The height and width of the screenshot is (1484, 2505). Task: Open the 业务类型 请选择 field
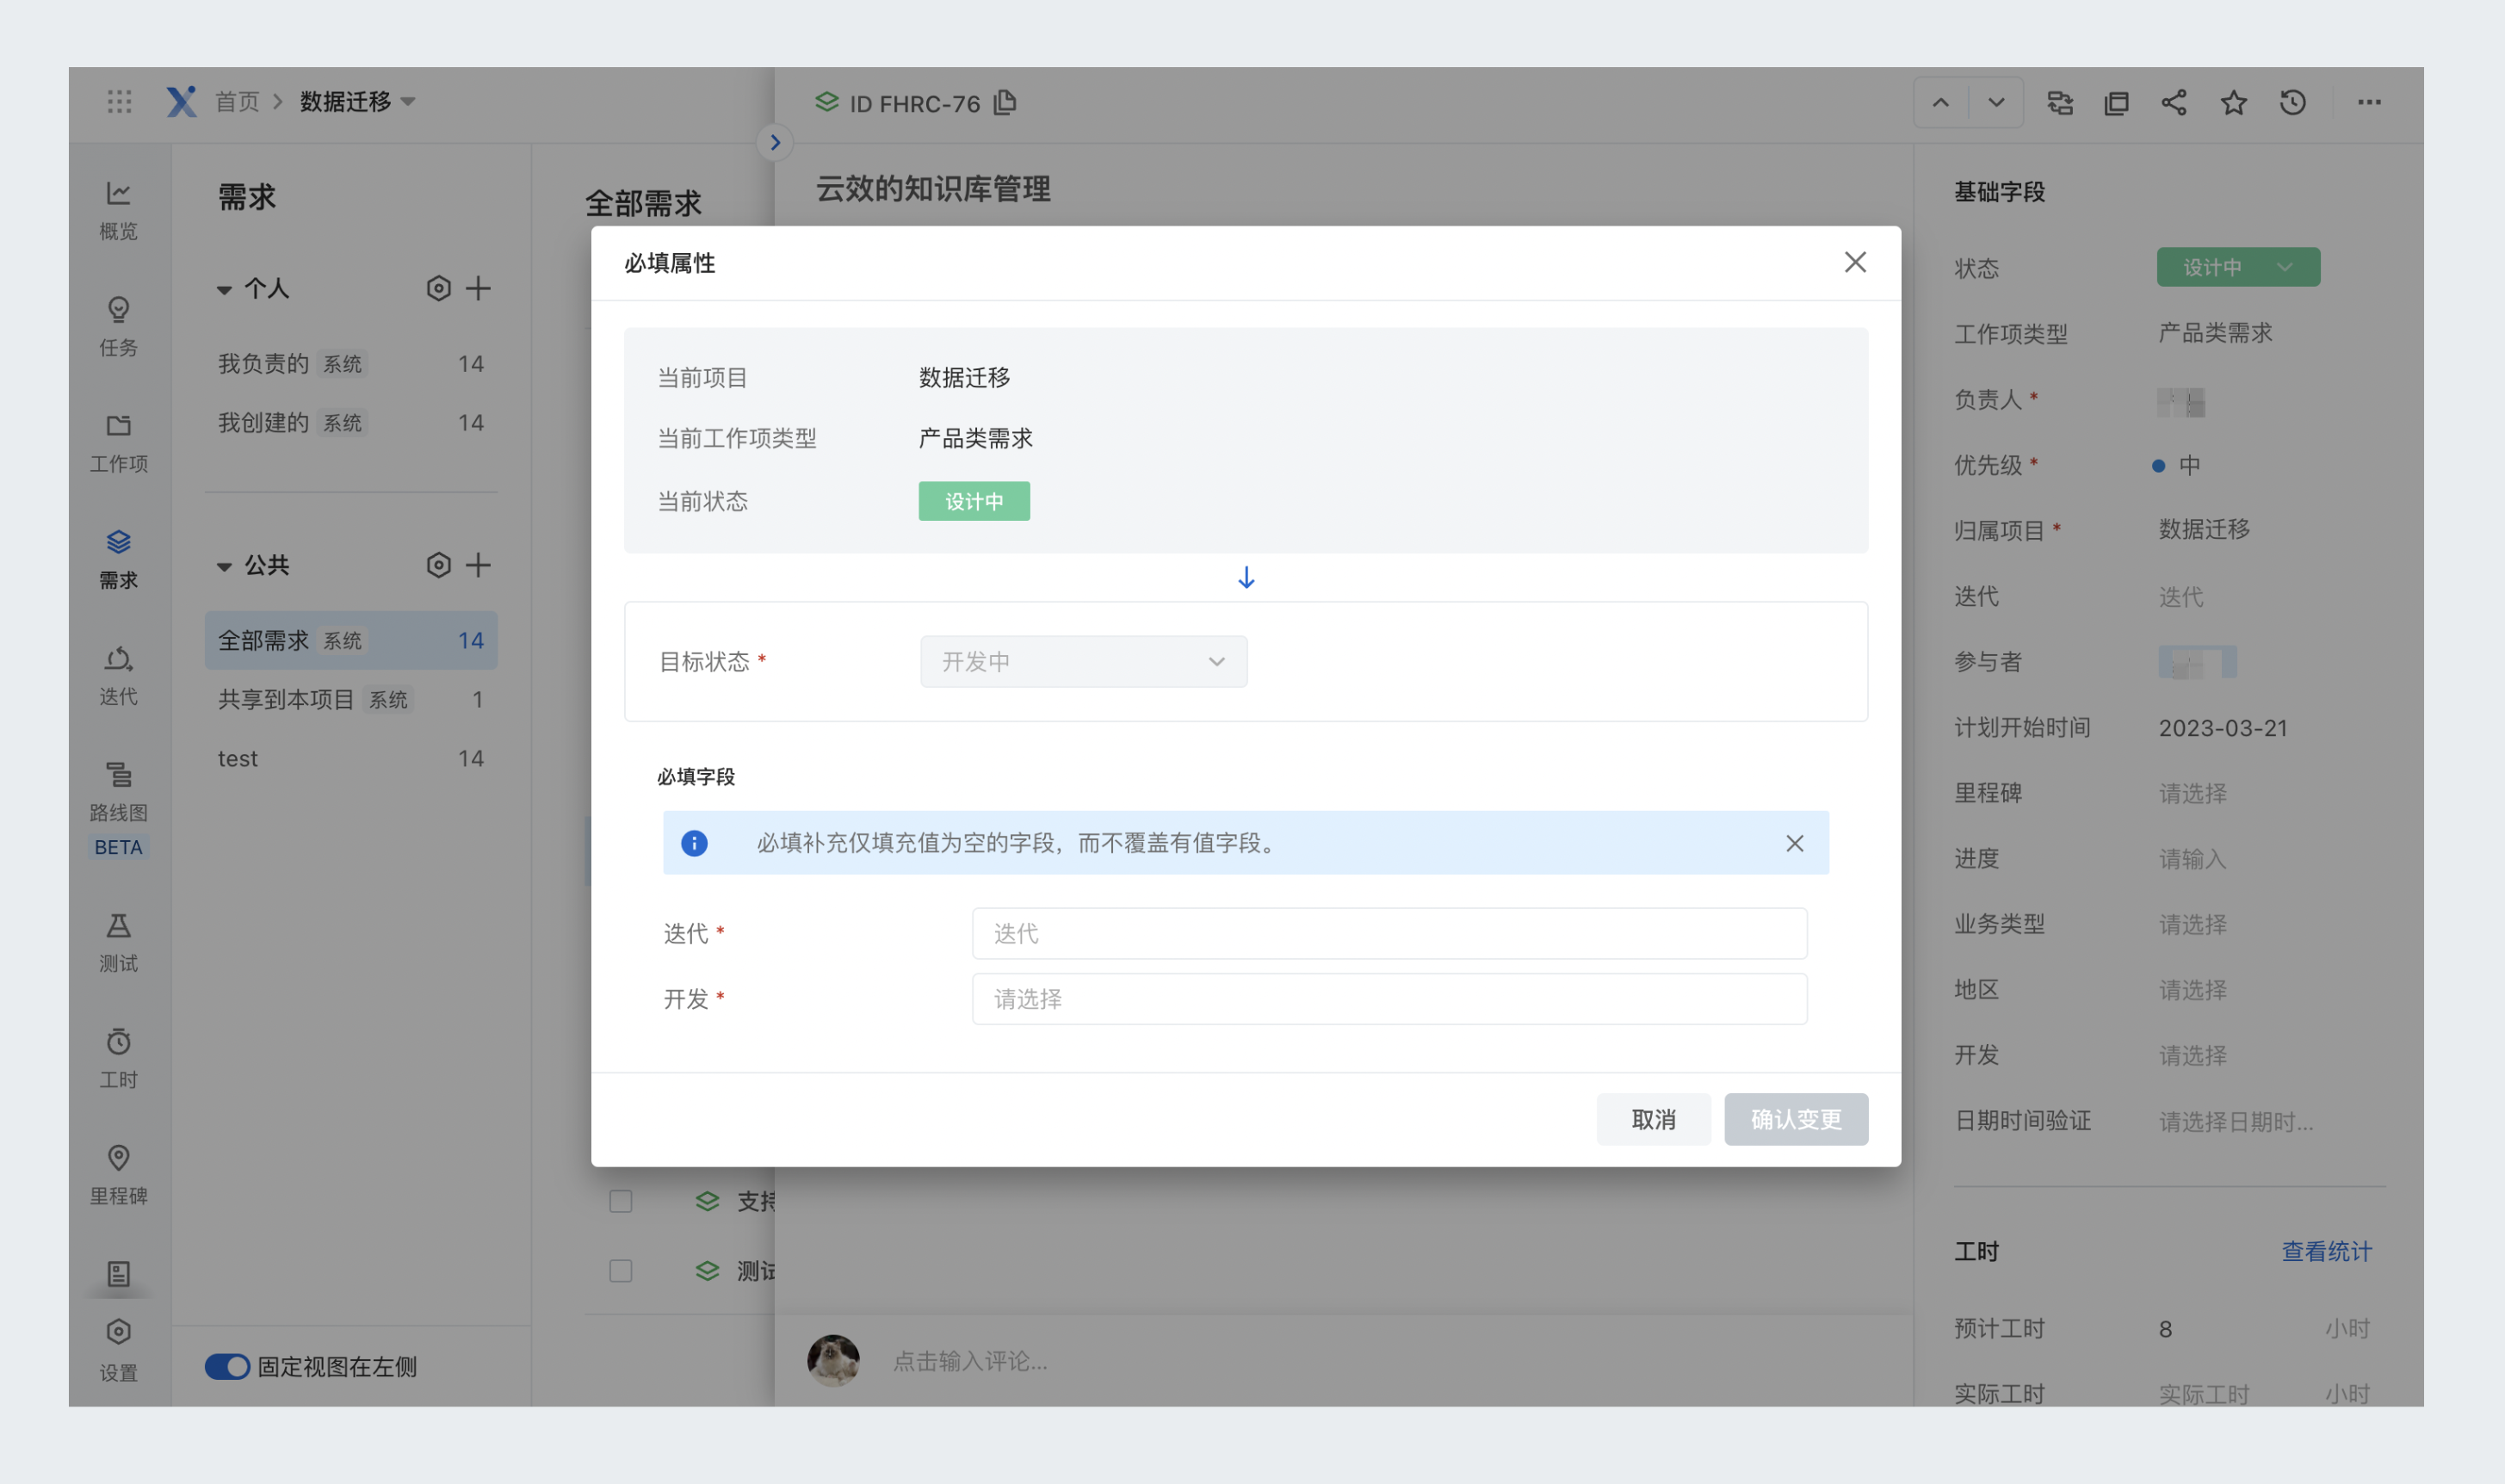click(2192, 924)
